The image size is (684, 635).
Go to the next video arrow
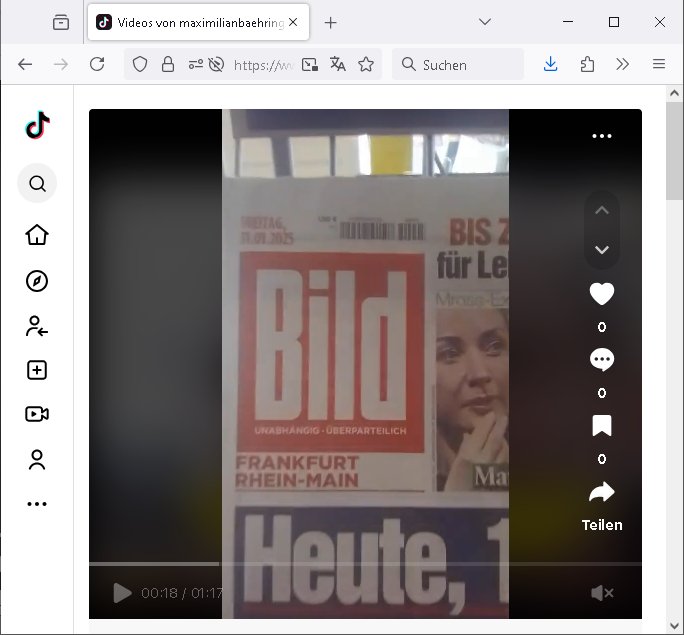tap(602, 249)
